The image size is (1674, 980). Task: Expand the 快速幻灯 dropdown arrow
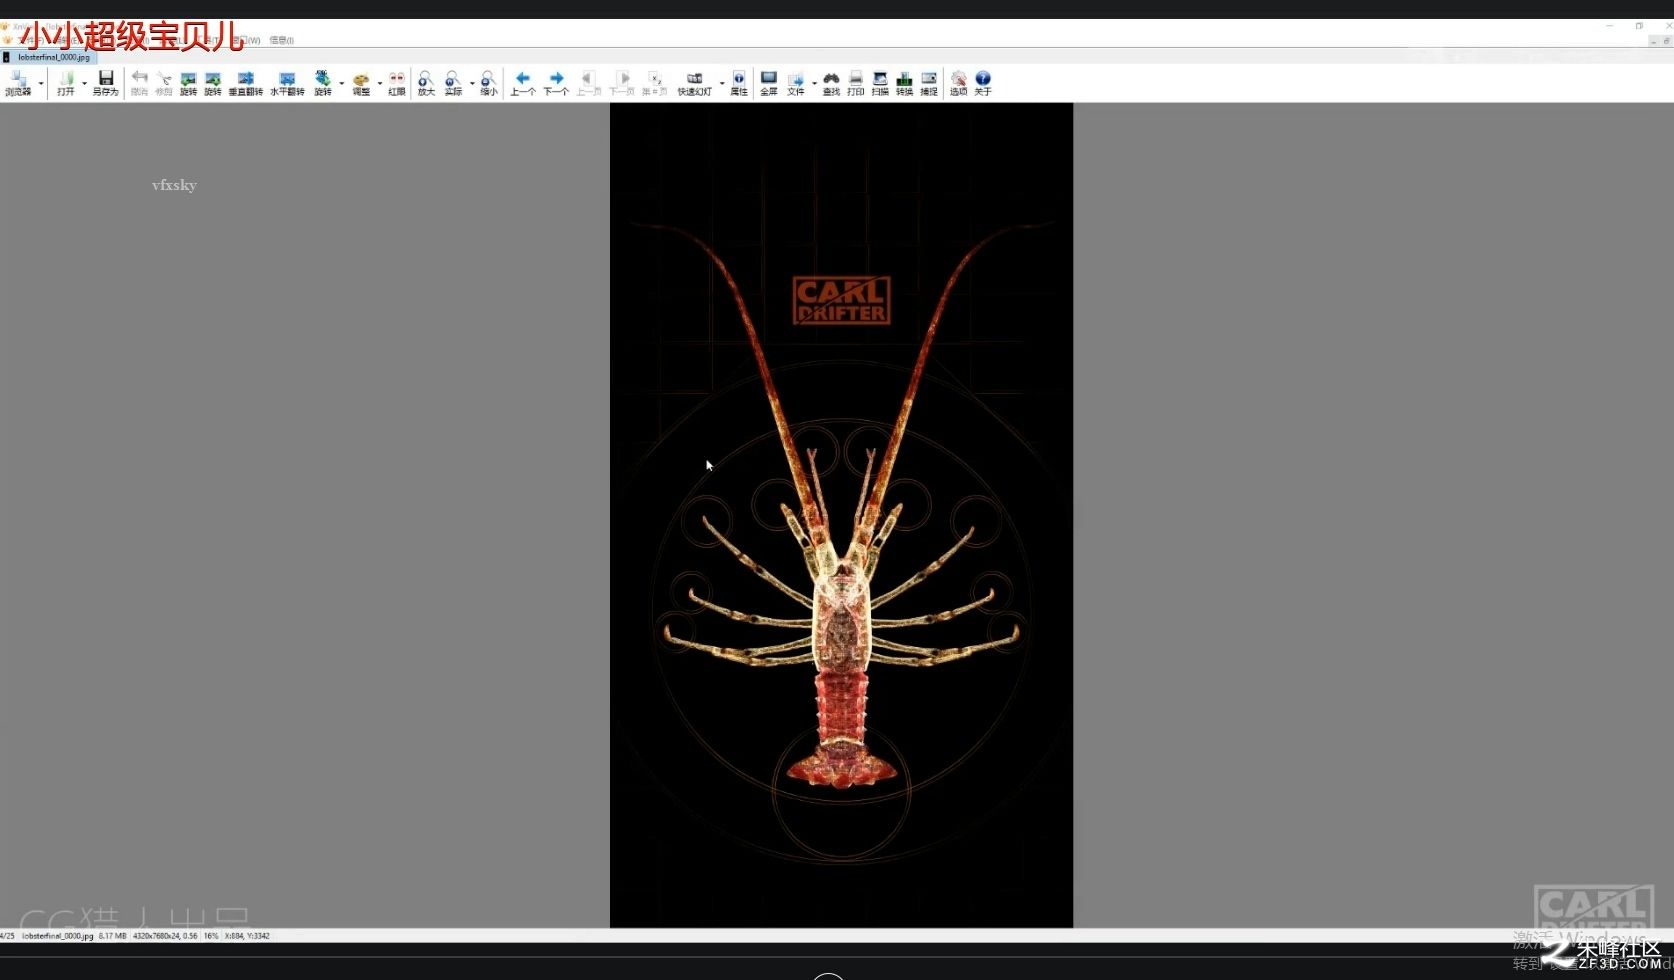tap(722, 83)
